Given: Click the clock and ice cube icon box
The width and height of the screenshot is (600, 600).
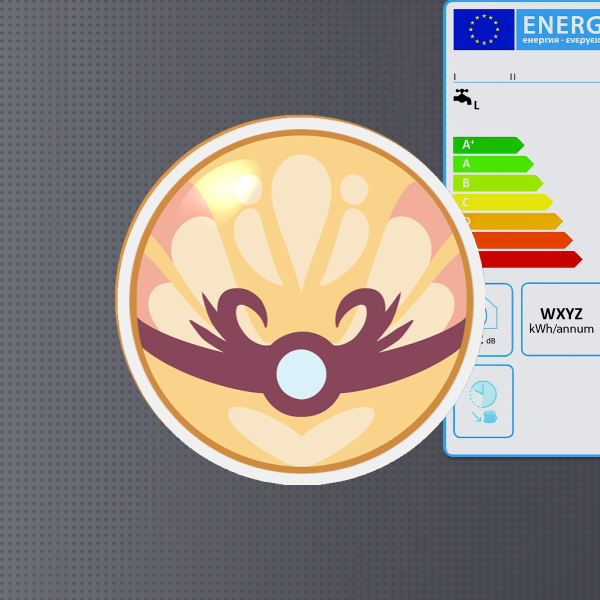Looking at the screenshot, I should pos(484,401).
